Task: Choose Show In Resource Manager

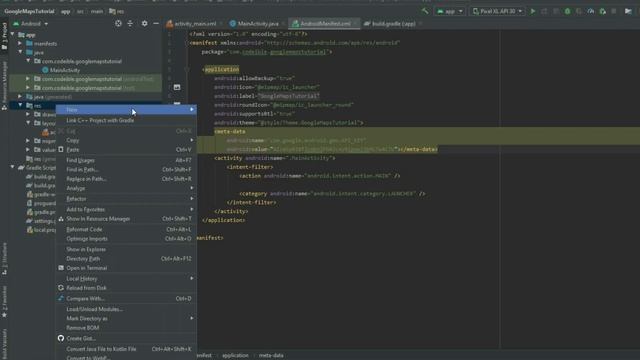Action: point(126,219)
